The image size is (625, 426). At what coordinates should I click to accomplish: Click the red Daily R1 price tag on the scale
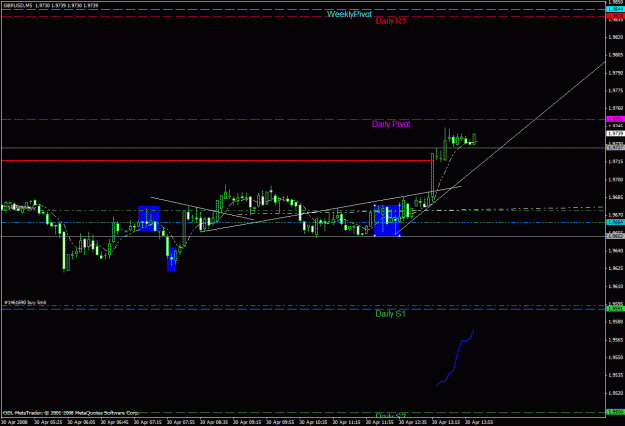(615, 16)
